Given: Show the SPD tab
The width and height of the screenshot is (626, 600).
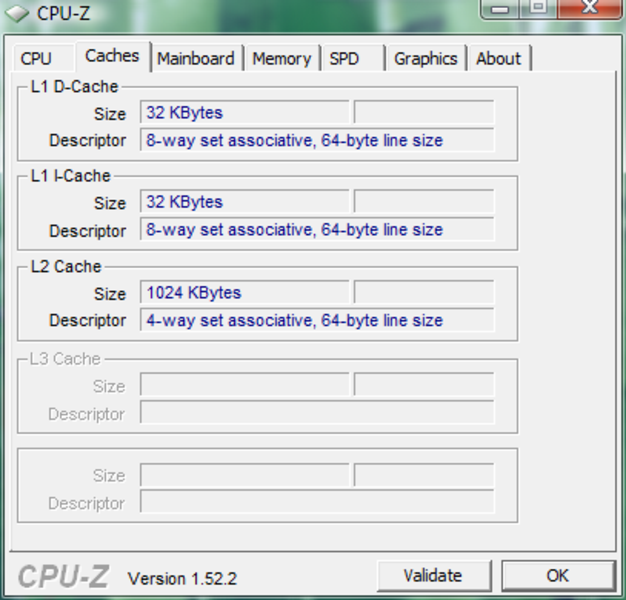Looking at the screenshot, I should click(344, 59).
